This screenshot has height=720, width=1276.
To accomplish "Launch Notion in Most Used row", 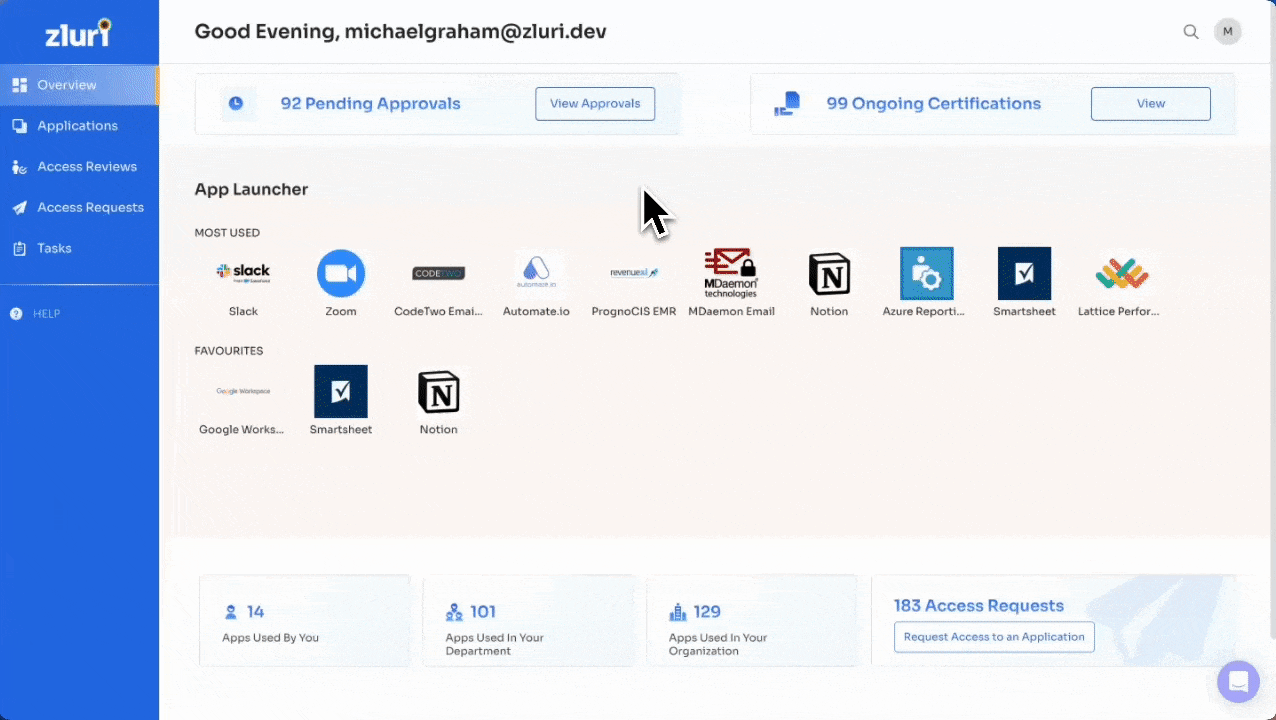I will click(x=829, y=273).
